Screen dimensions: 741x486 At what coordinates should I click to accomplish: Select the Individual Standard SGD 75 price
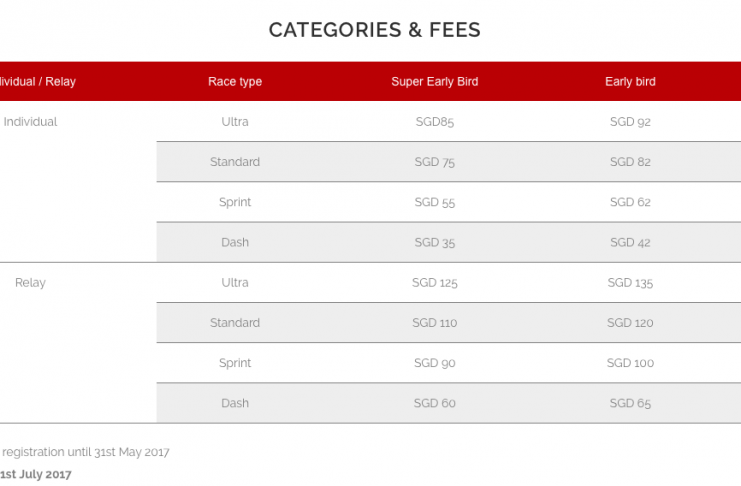[x=435, y=162]
